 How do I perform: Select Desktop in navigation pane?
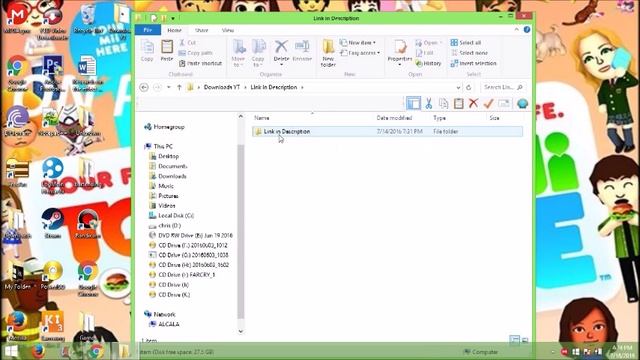tap(164, 156)
